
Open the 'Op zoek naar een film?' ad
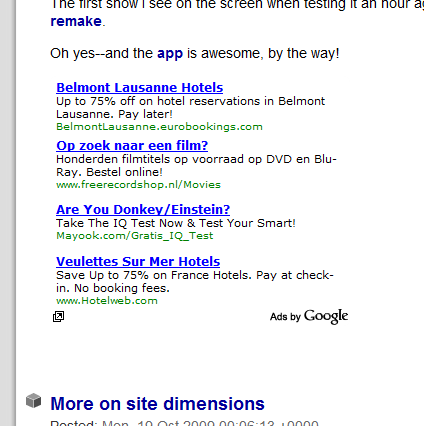click(x=132, y=145)
